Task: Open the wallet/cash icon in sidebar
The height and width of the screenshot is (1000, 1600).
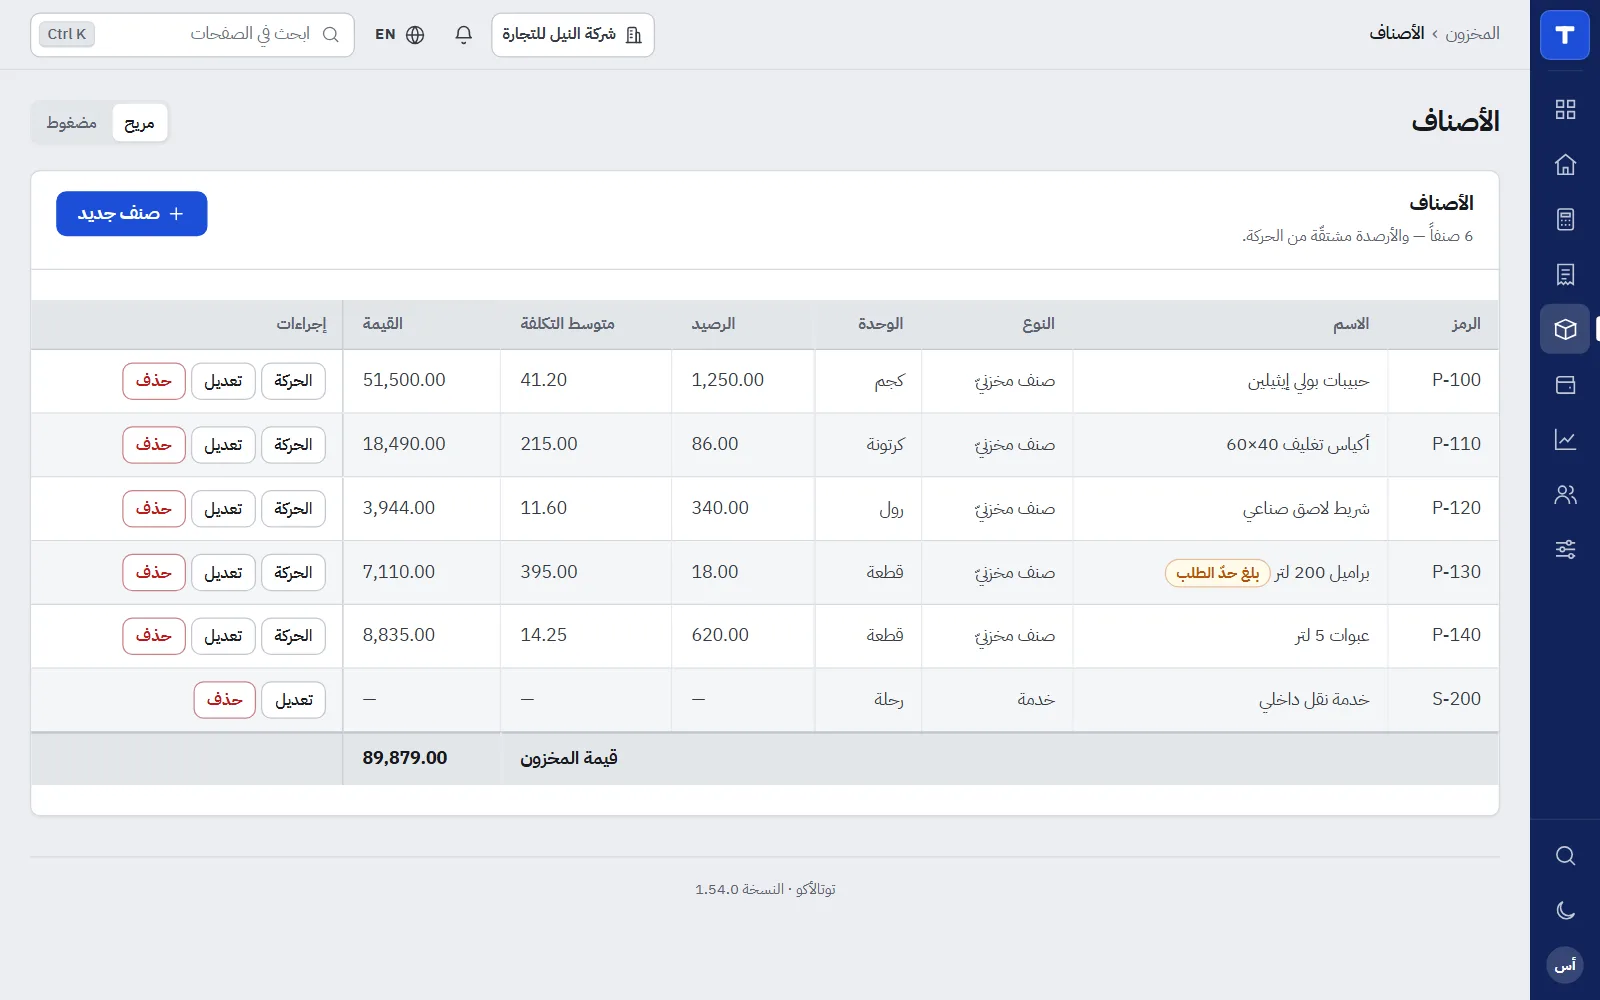Action: (x=1565, y=384)
